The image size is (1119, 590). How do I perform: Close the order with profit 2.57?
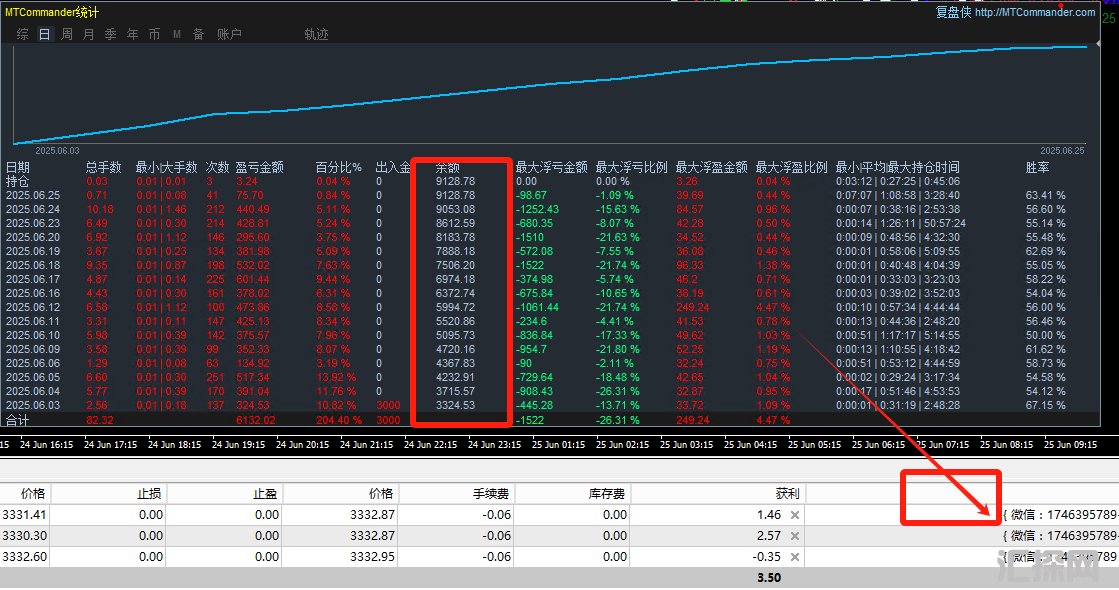point(794,536)
